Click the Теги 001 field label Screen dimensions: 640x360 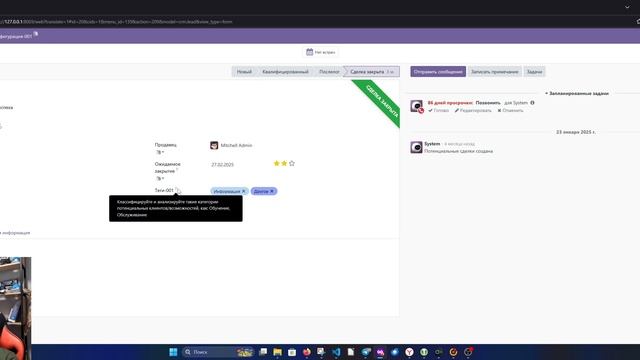pos(164,191)
